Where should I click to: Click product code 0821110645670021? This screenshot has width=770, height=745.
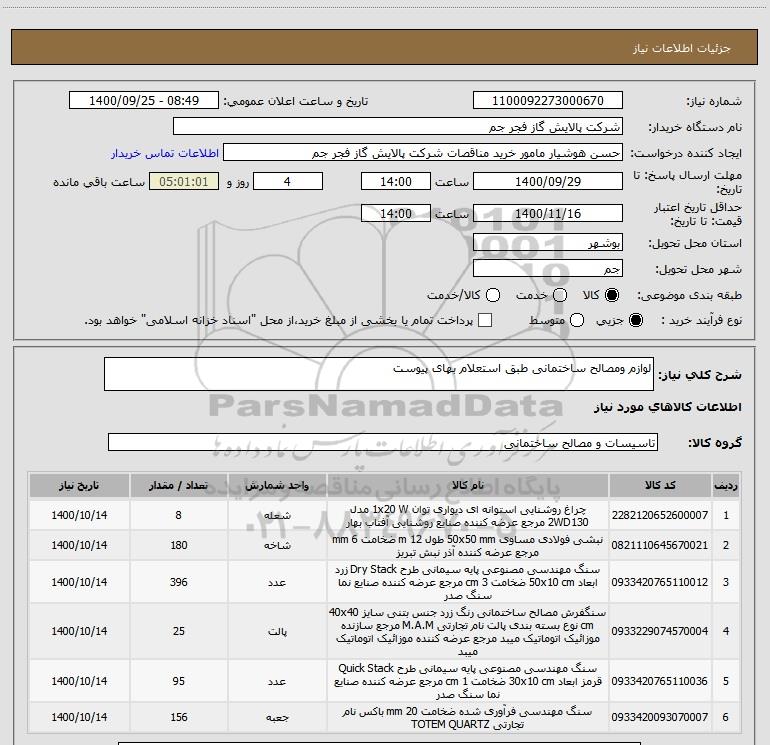[x=660, y=545]
